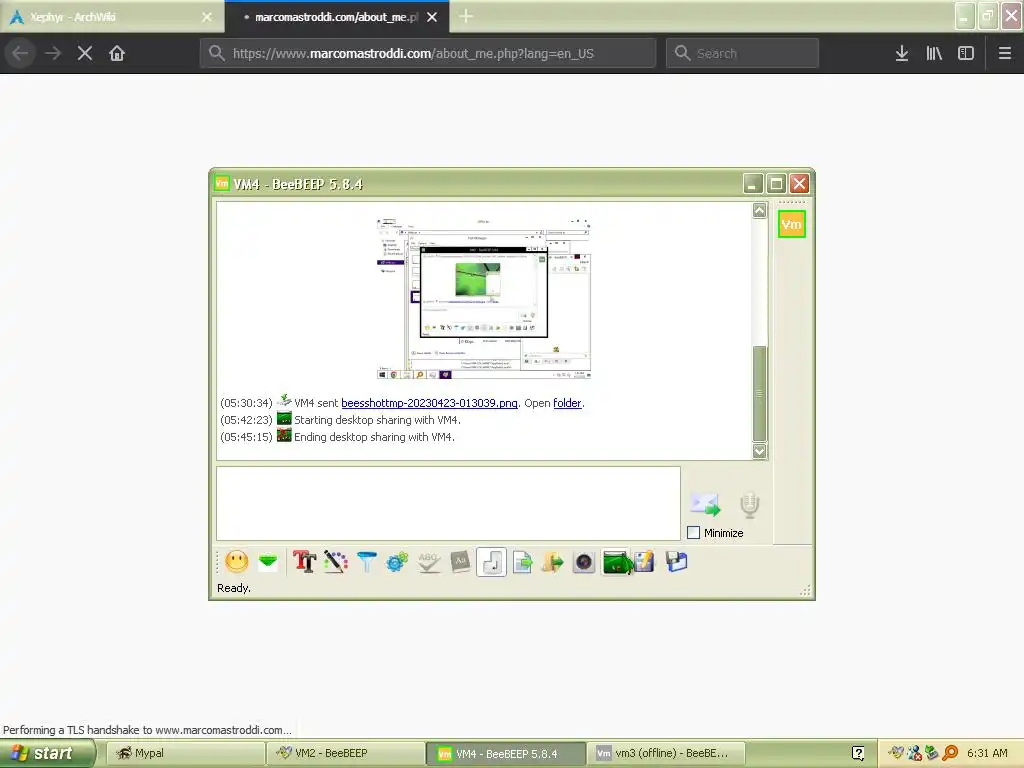Click the microphone voice message icon
This screenshot has width=1024, height=768.
tap(750, 504)
